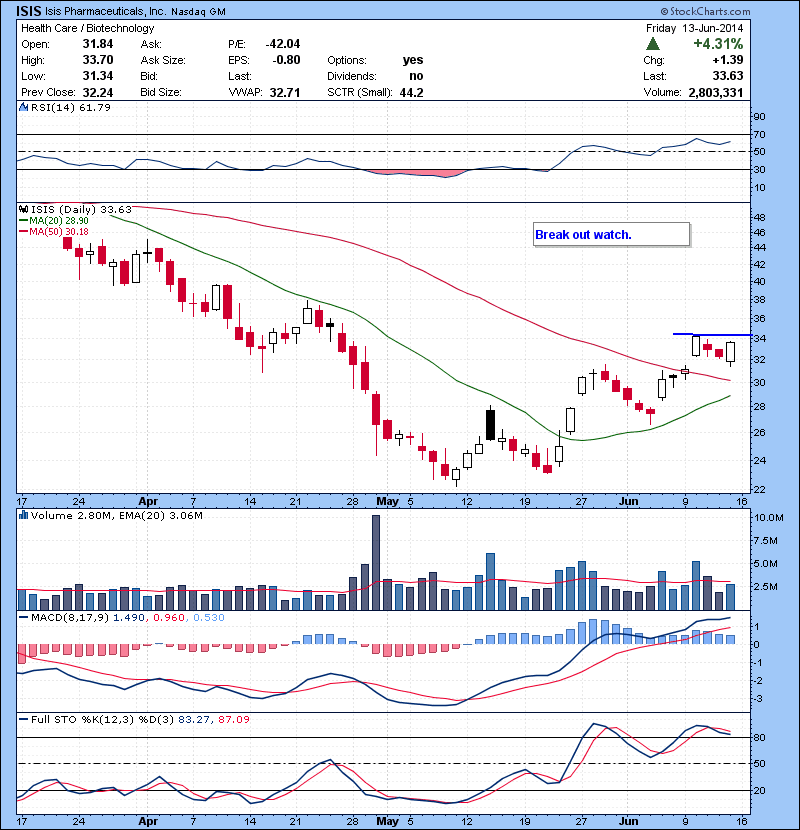Click the Dividends value no
The width and height of the screenshot is (800, 830).
(416, 76)
